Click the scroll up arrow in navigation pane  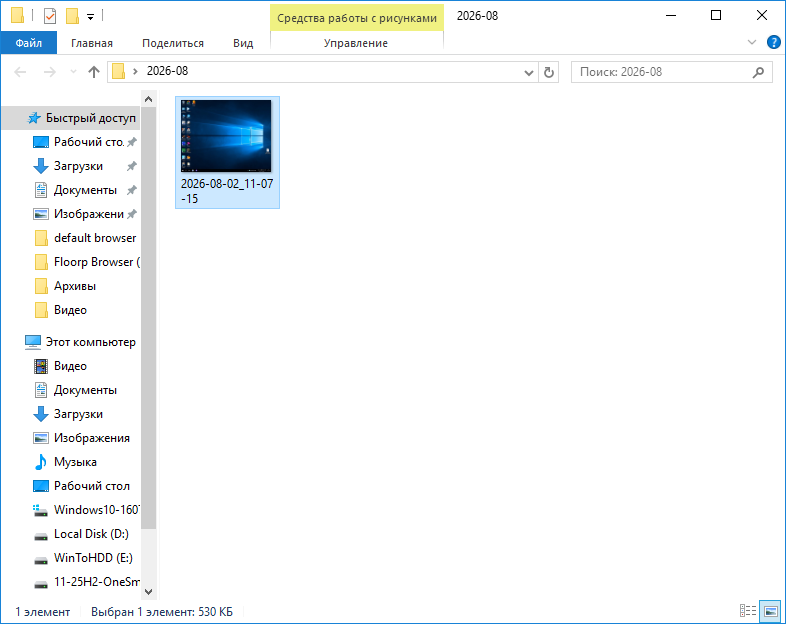pyautogui.click(x=148, y=99)
